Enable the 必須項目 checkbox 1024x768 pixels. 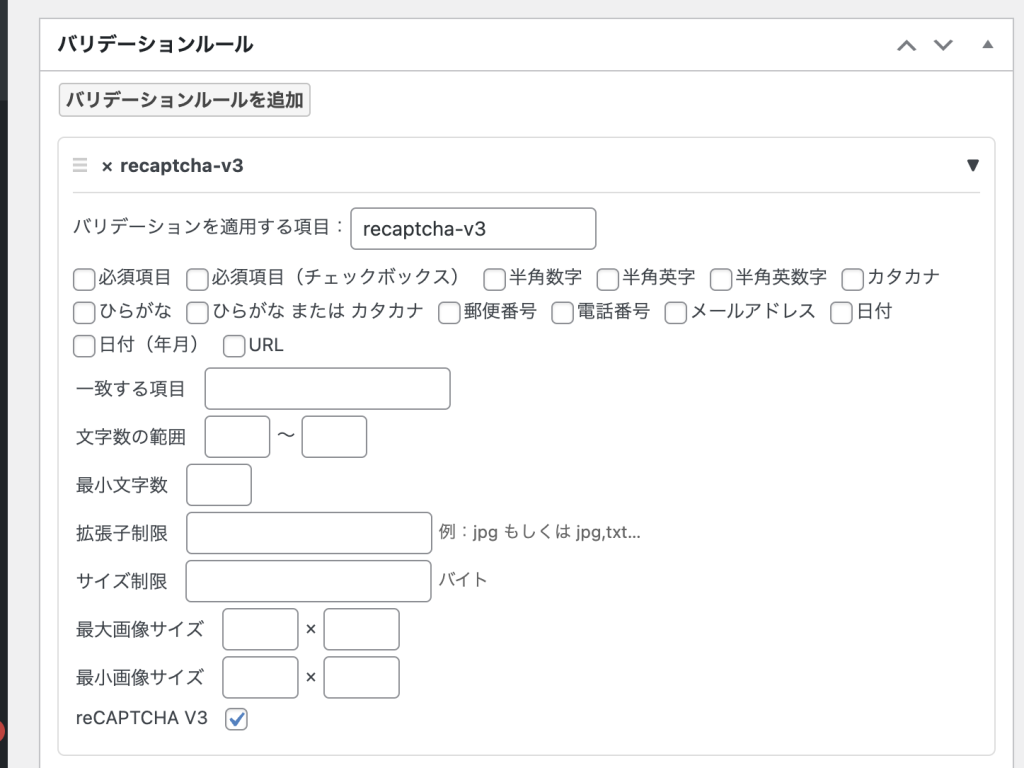[84, 279]
